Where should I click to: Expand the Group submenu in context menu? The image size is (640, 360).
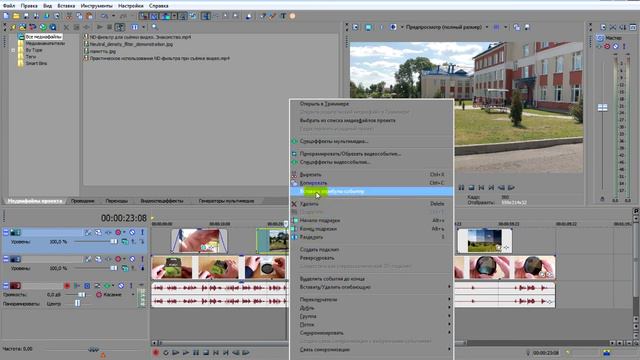(371, 316)
